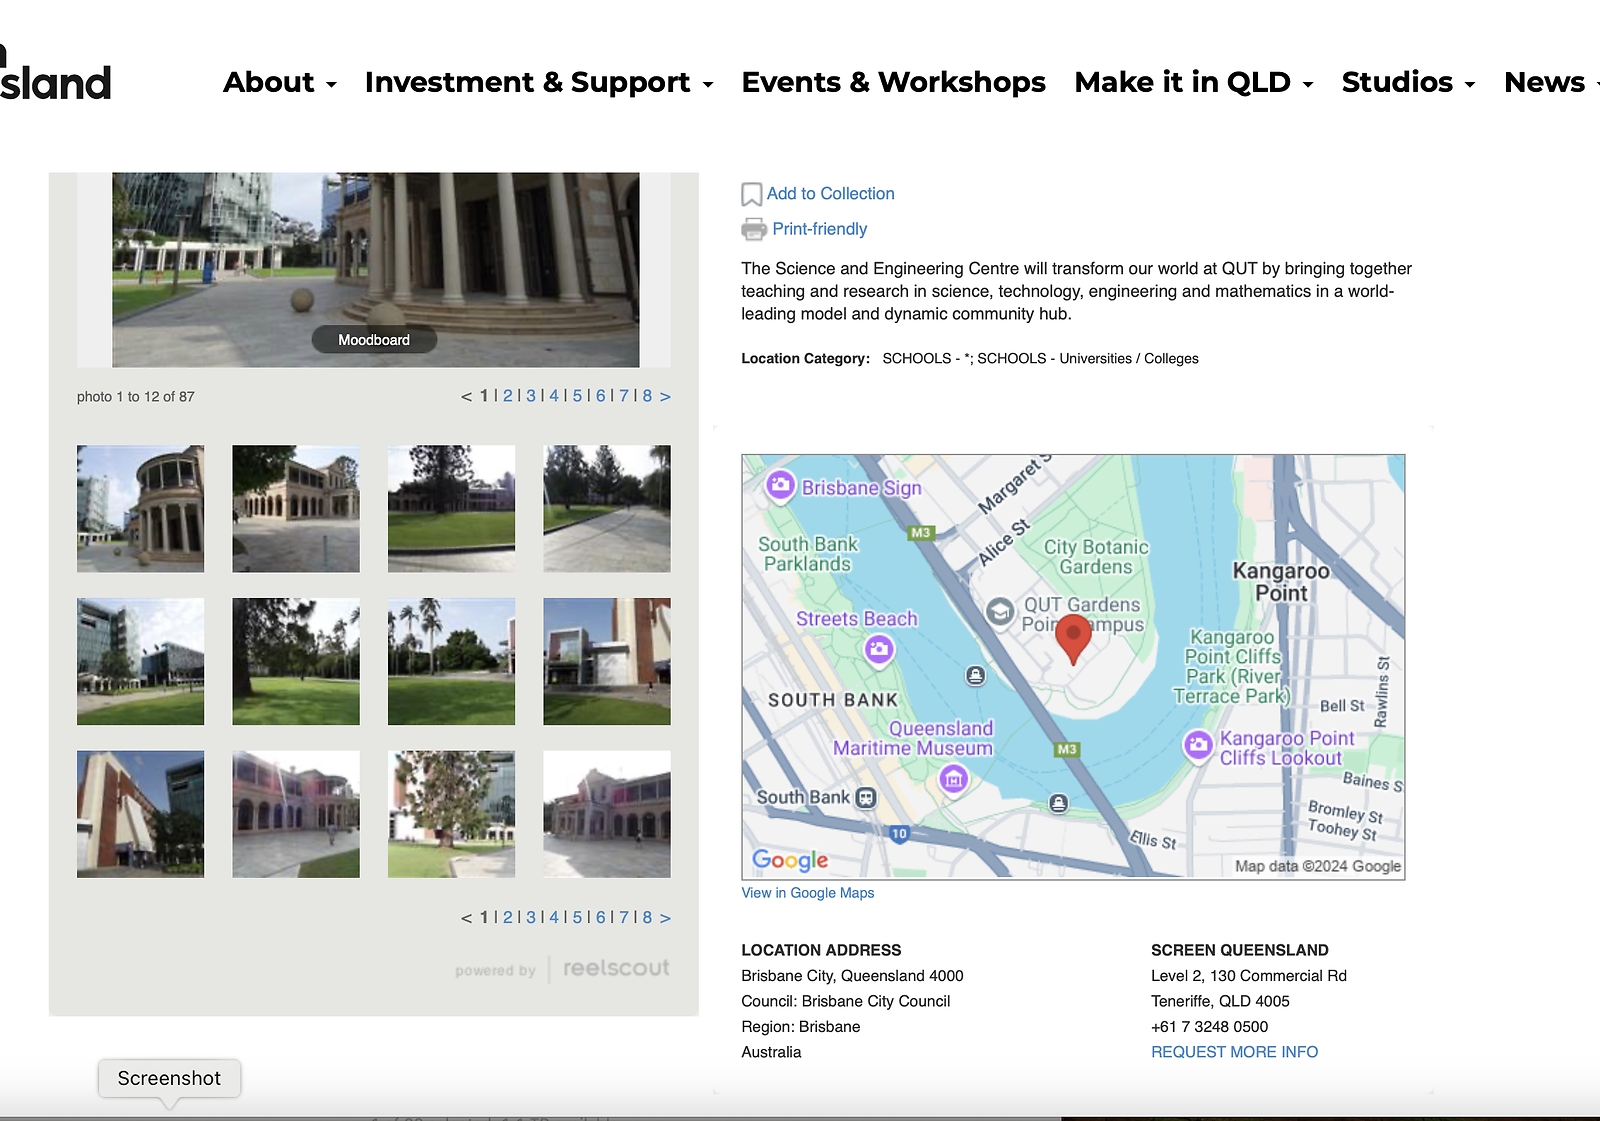1600x1121 pixels.
Task: Click the reelscout logo
Action: pos(616,968)
